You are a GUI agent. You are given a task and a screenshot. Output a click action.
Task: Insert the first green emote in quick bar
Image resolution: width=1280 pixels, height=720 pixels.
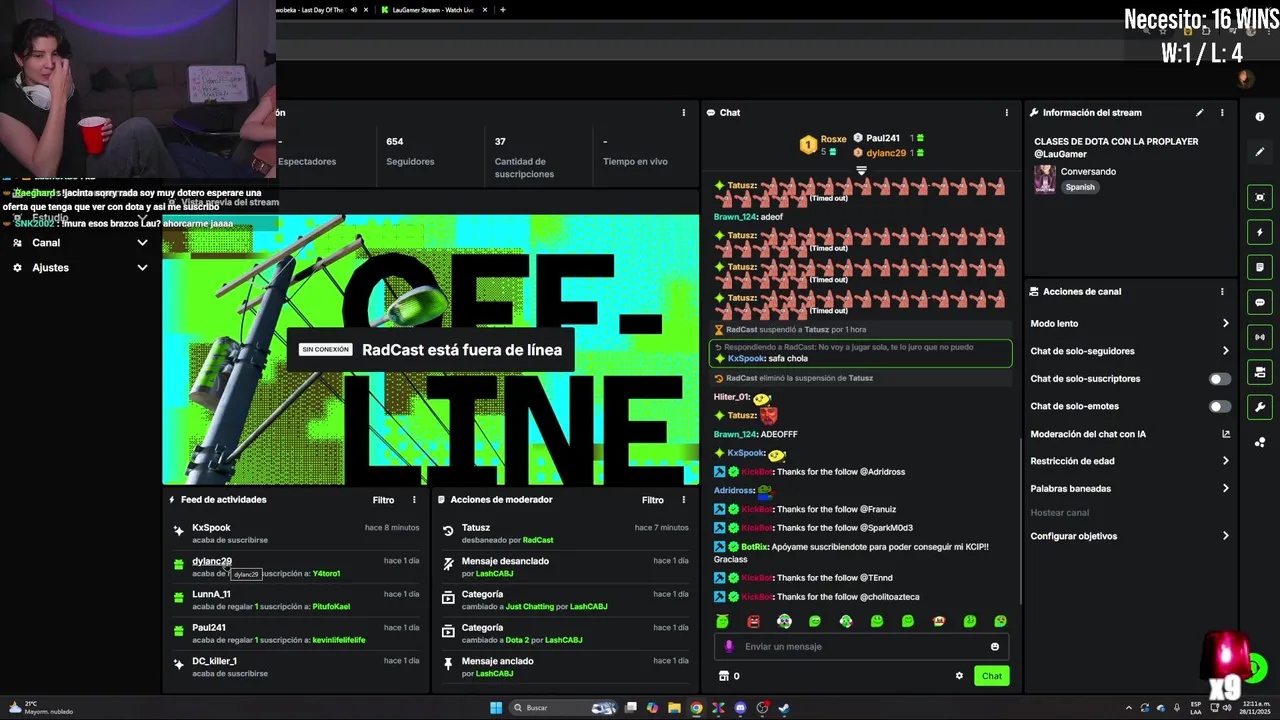(x=723, y=622)
